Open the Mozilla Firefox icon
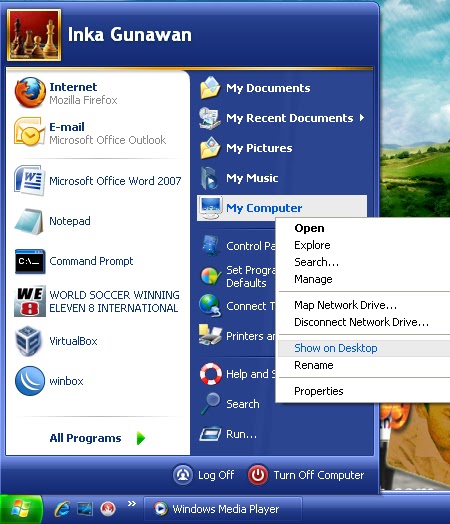The image size is (450, 524). click(x=30, y=93)
